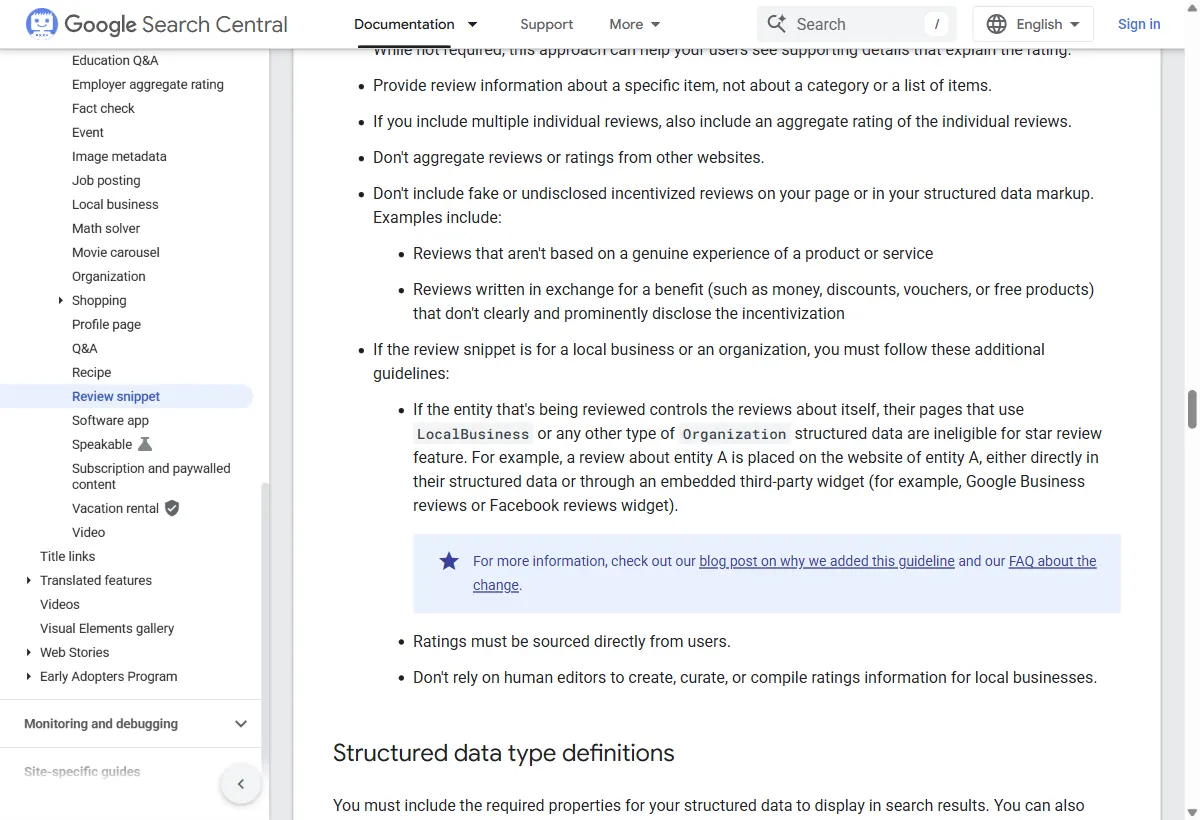Viewport: 1200px width, 820px height.
Task: Click the Google Search Central logo
Action: pos(157,24)
